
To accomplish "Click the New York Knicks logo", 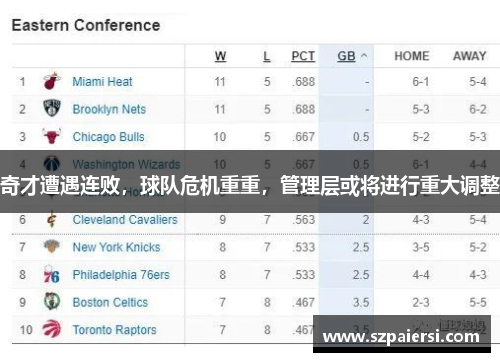I will click(x=52, y=247).
